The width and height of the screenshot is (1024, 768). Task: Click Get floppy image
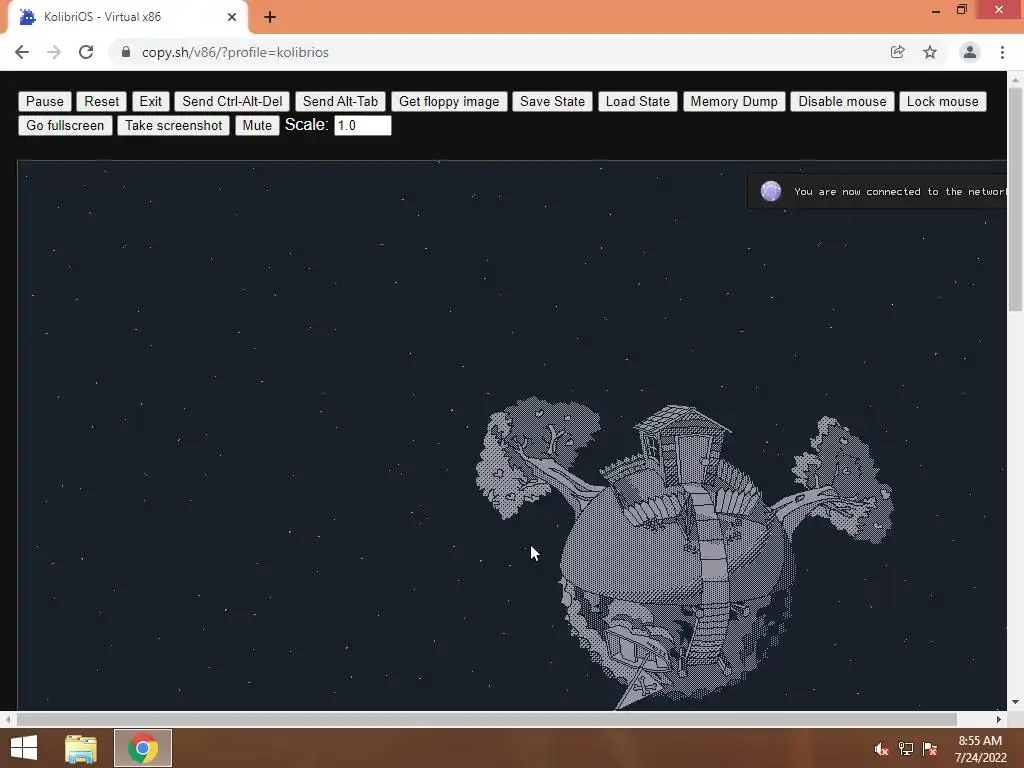tap(449, 101)
